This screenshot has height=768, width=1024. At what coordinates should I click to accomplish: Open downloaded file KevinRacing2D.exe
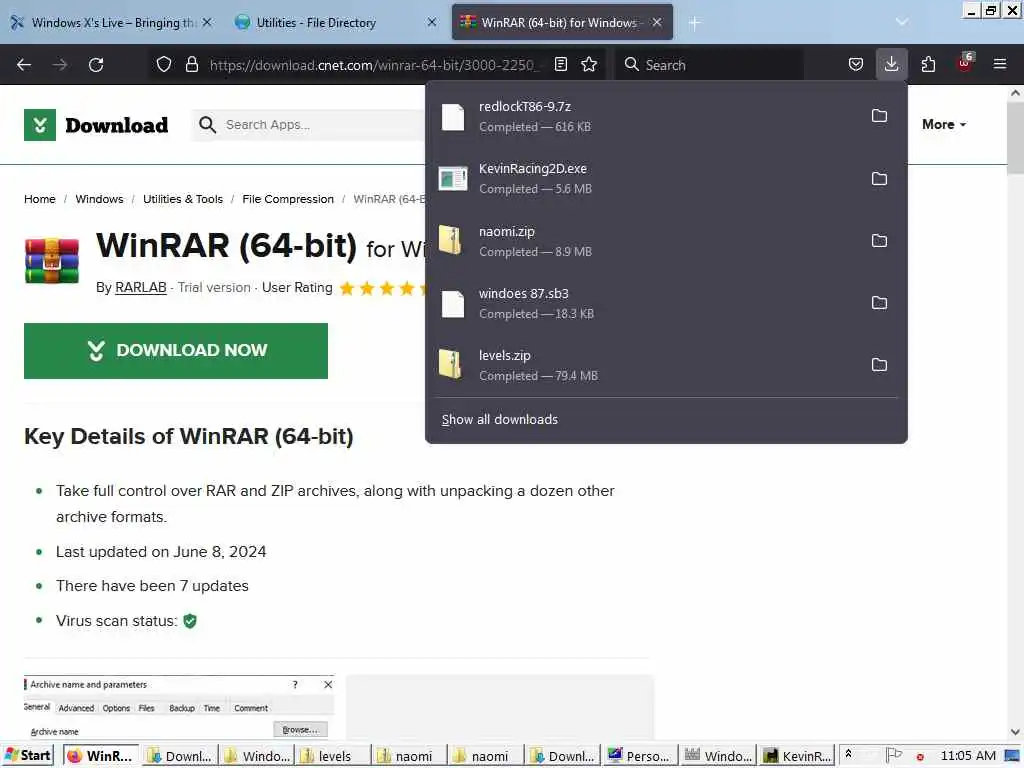647,179
